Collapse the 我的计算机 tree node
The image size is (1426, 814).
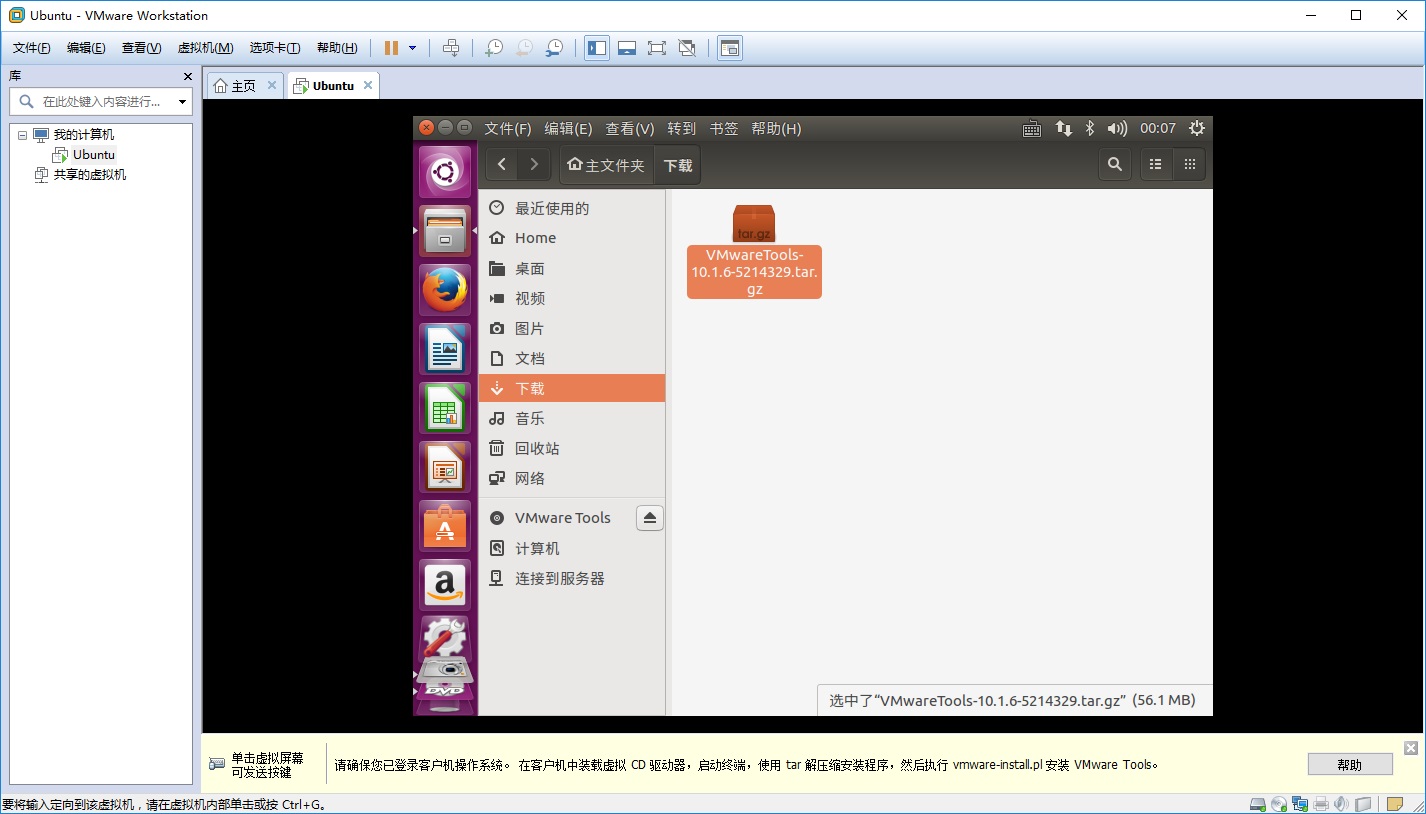point(22,135)
